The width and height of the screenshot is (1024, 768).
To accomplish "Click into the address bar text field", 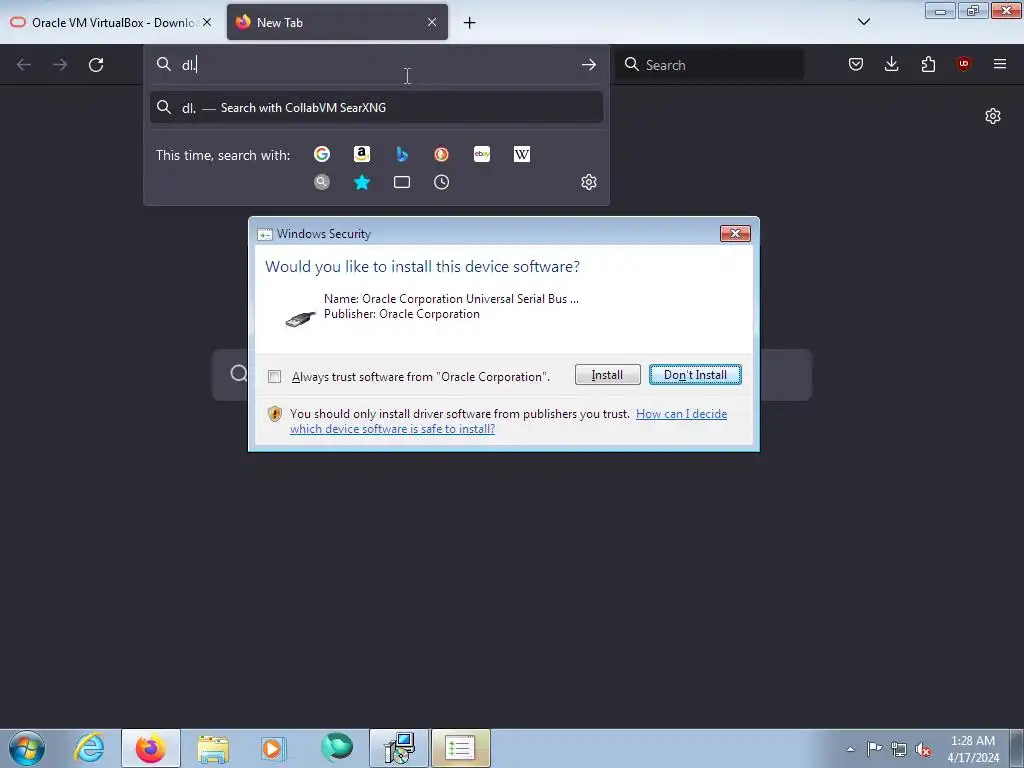I will (376, 65).
